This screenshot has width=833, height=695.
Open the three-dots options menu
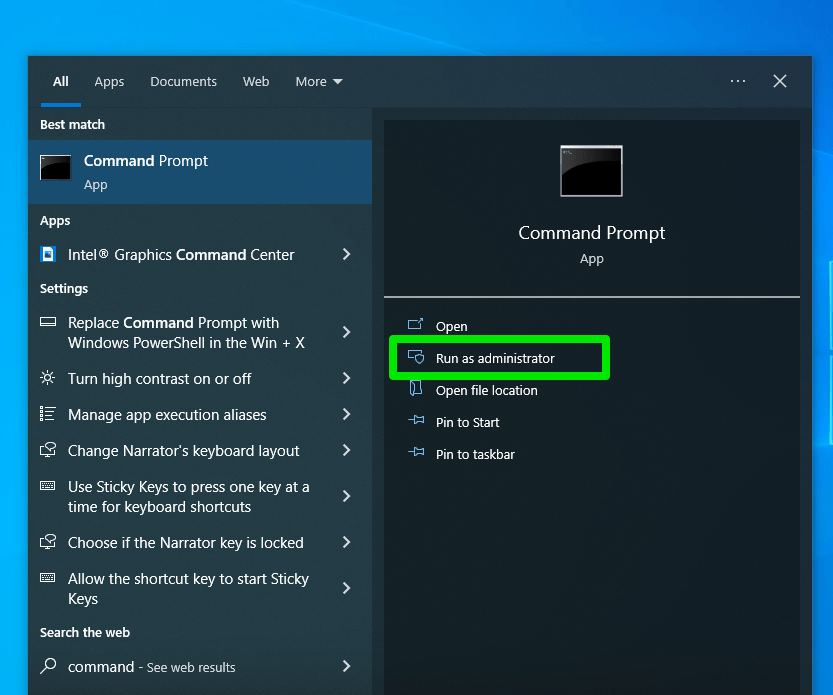(x=738, y=82)
